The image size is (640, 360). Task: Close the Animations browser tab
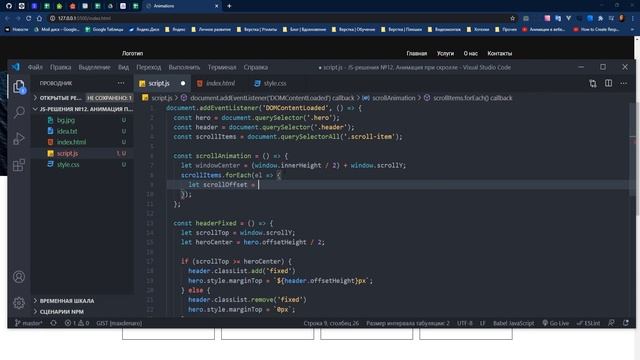click(217, 6)
